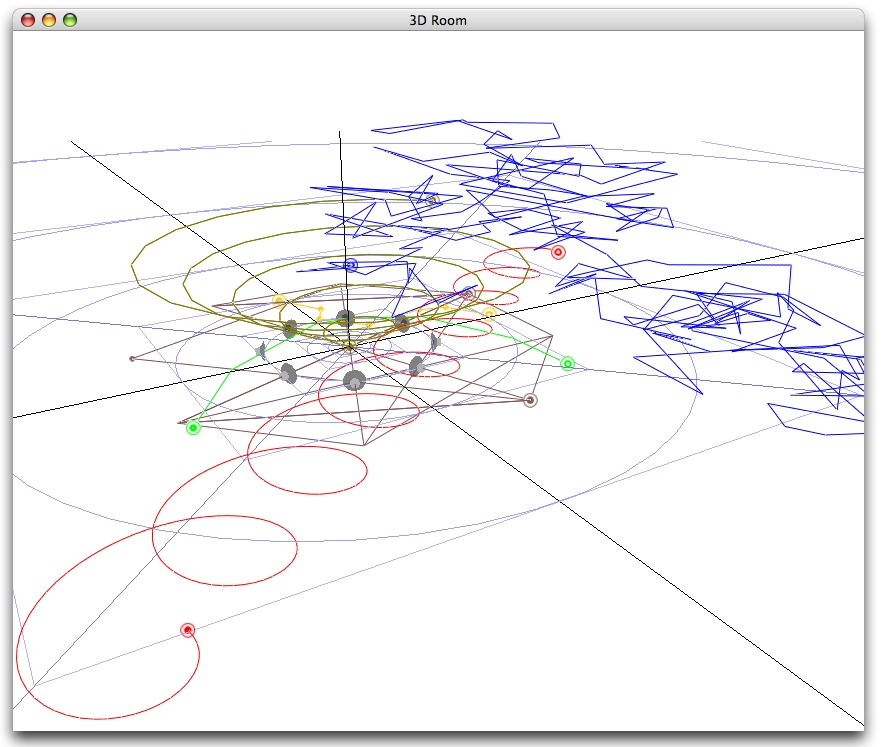Pick the rear-right dark speaker in the ring
881x747 pixels.
(401, 322)
